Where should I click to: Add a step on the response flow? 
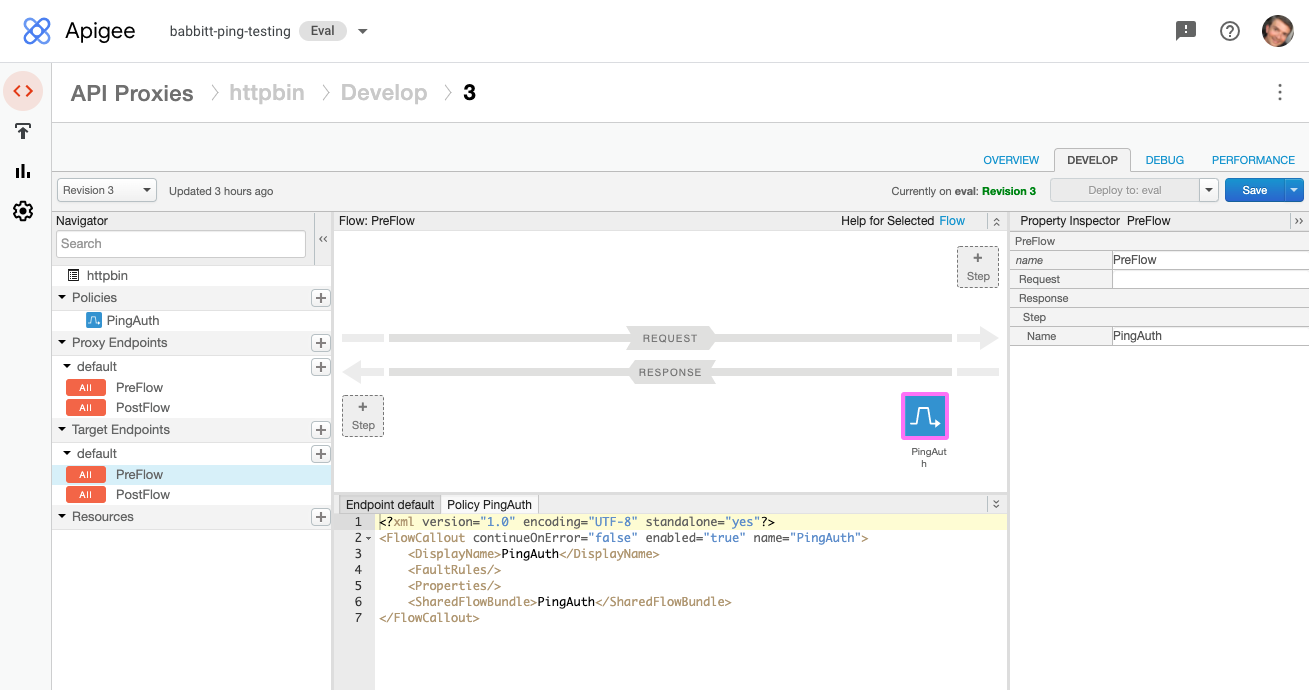[362, 415]
